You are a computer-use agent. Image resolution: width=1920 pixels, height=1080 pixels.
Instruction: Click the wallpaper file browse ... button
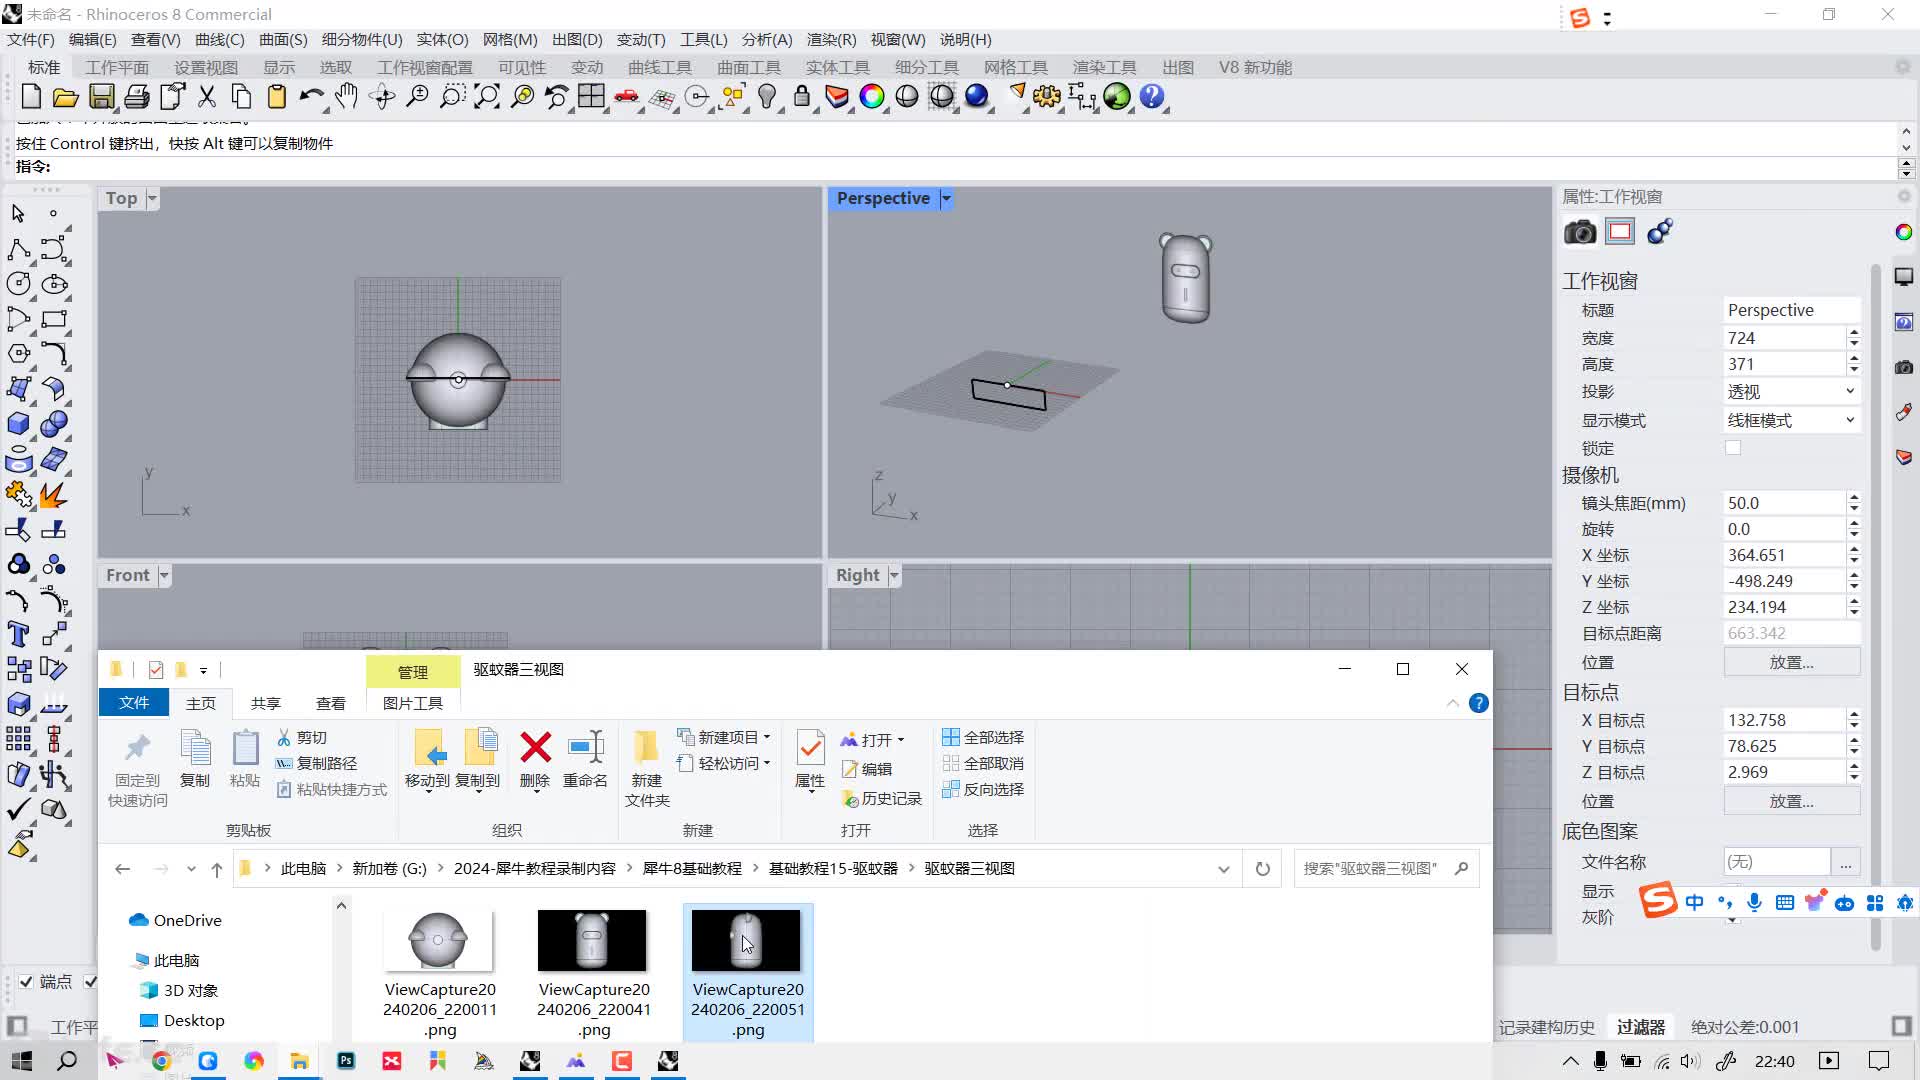coord(1845,862)
